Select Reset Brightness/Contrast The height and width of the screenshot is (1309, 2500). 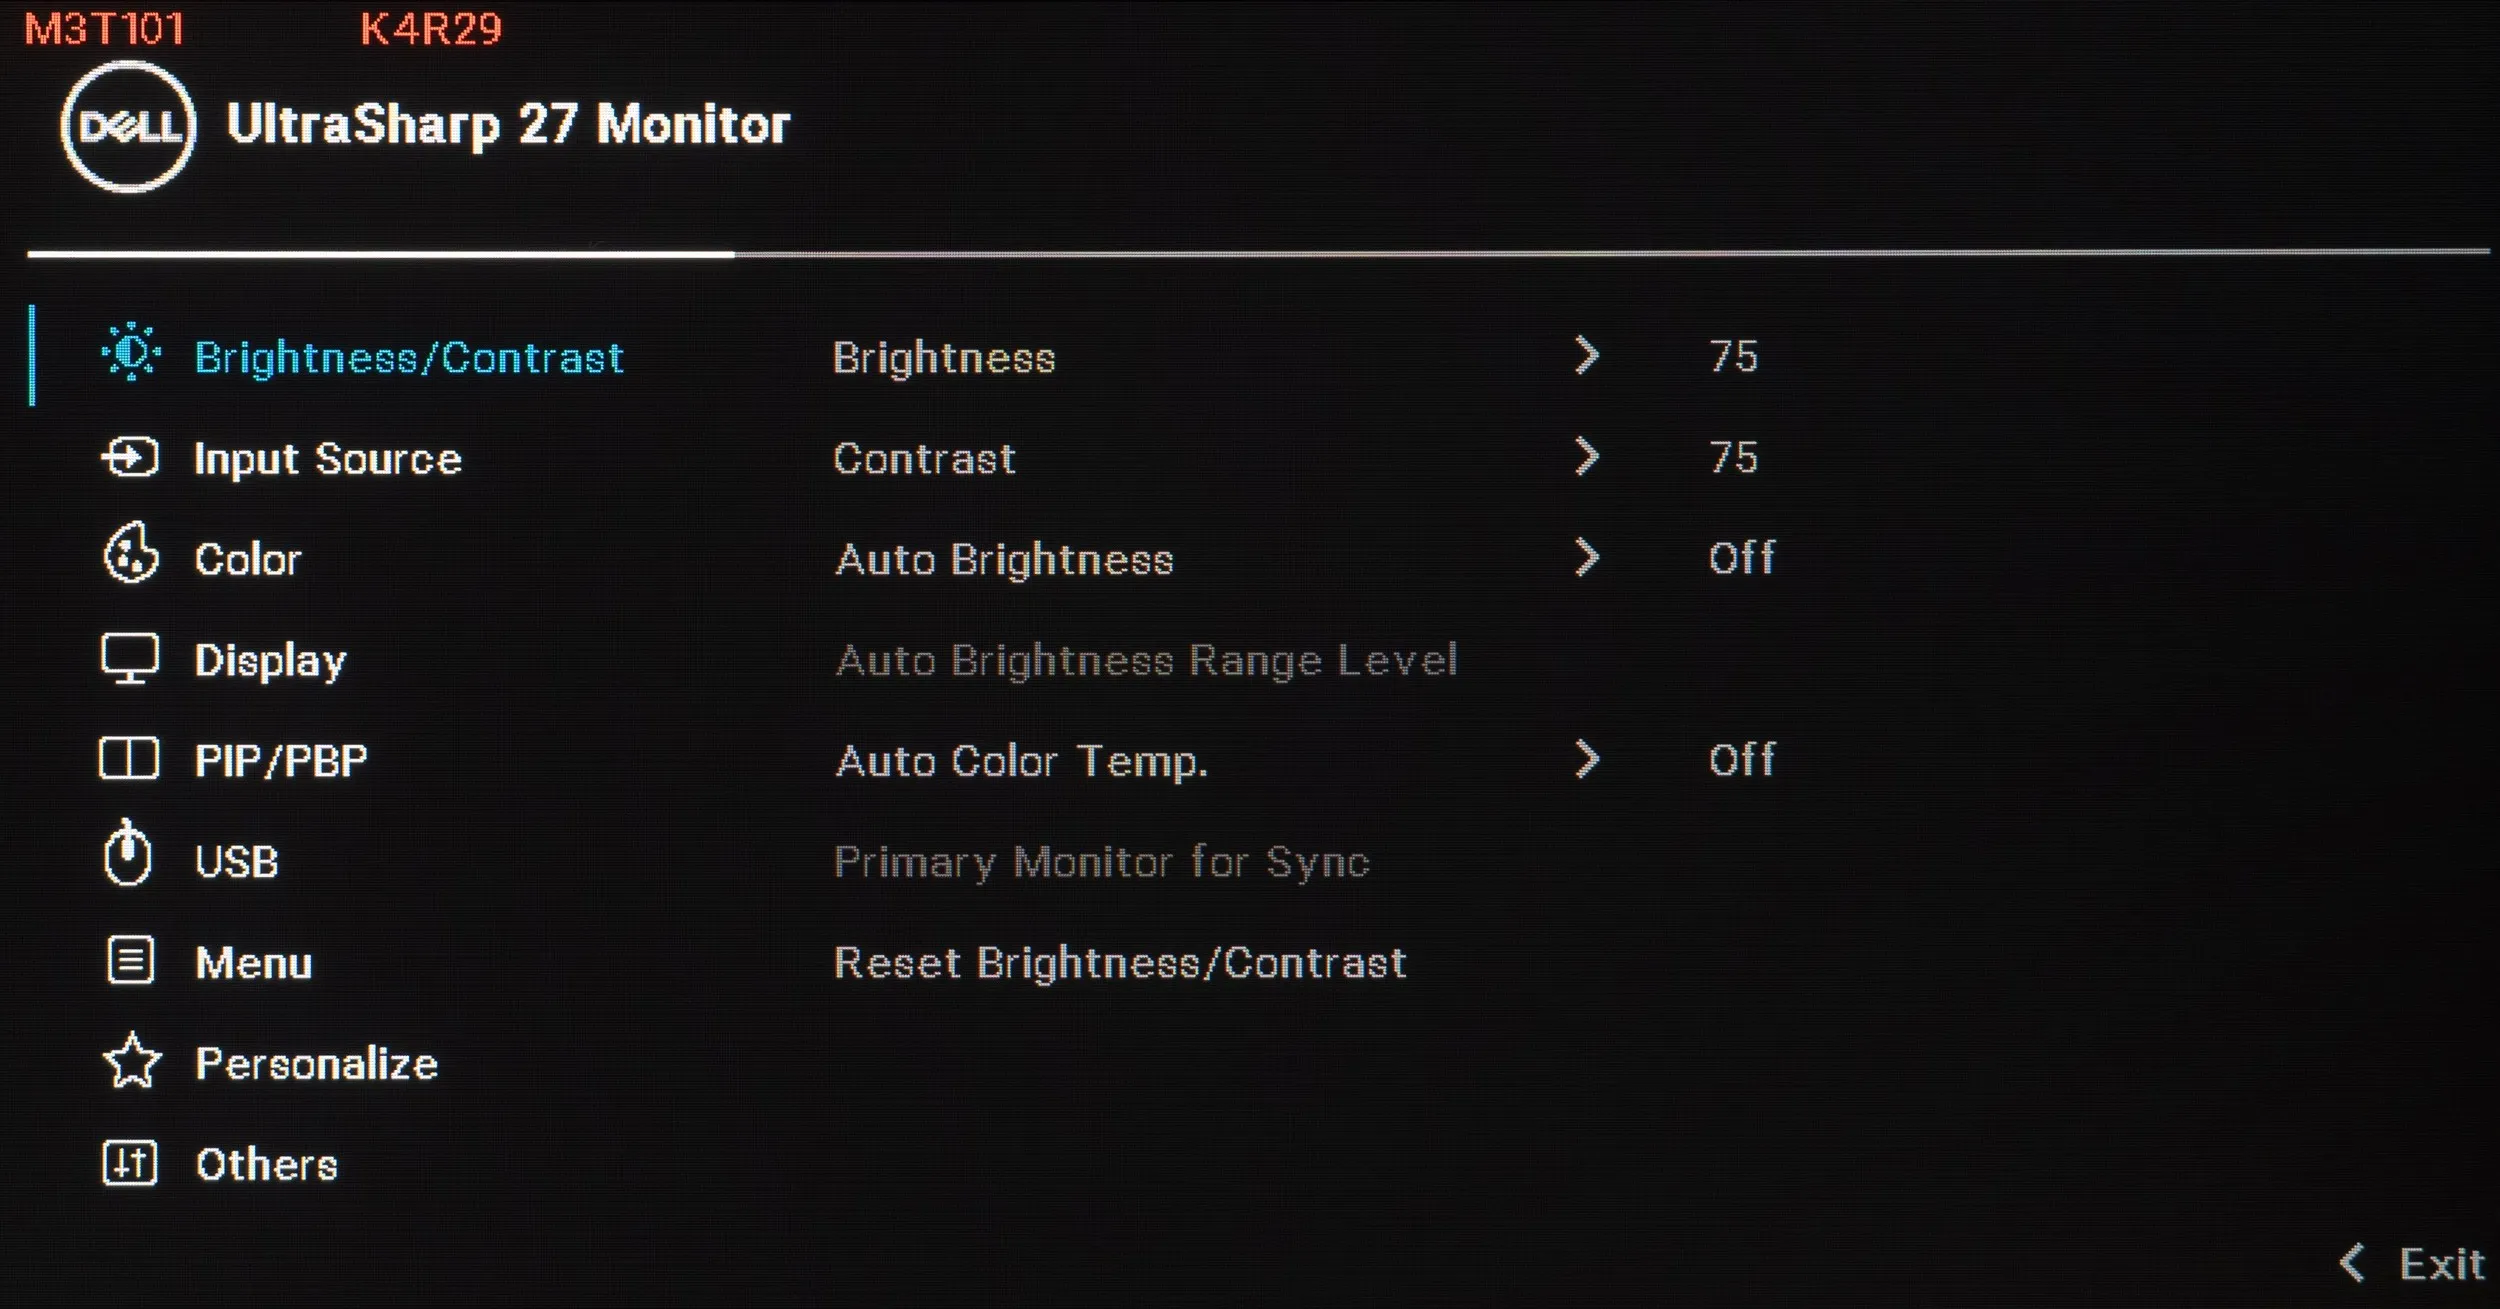(1120, 962)
